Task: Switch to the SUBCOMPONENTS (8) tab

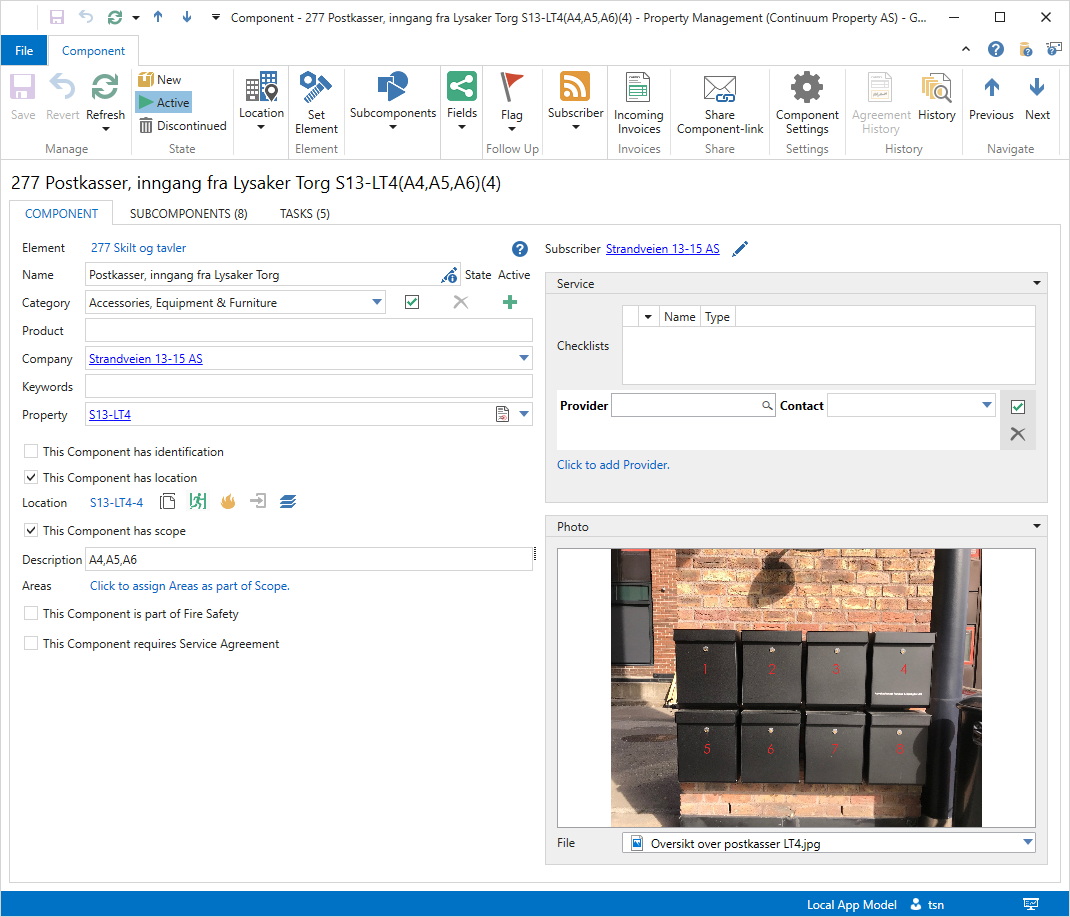Action: point(188,213)
